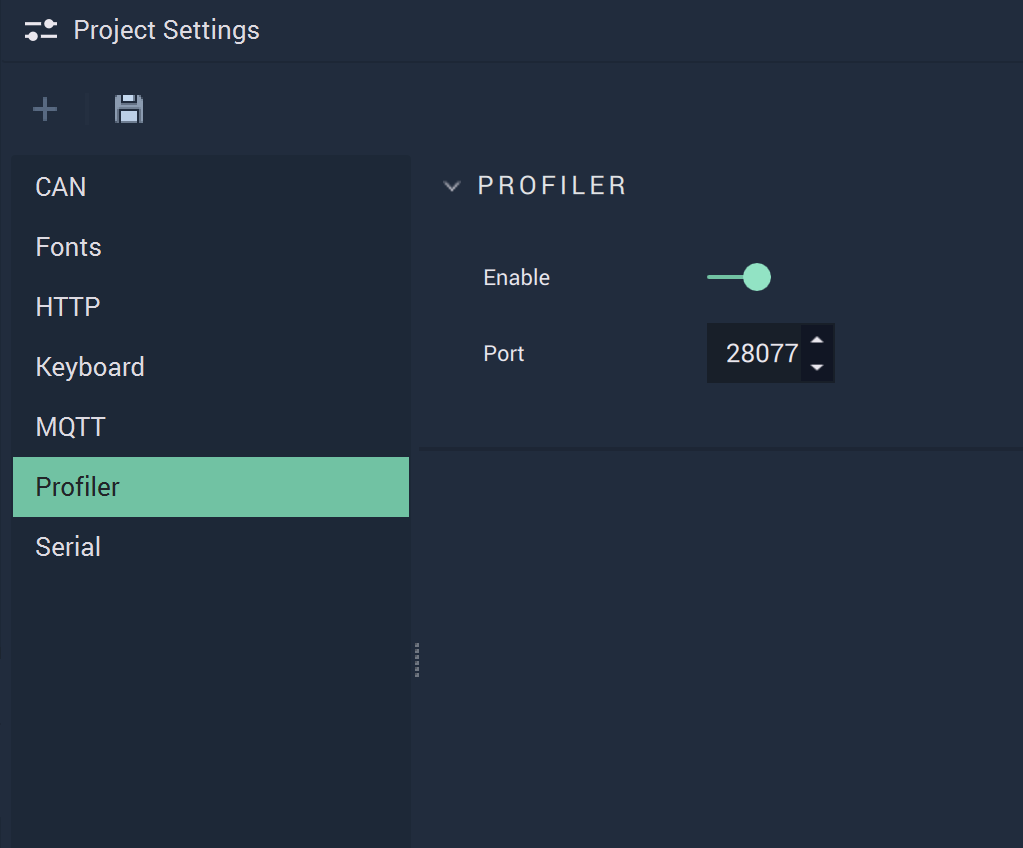
Task: Increase Port value with up arrow
Action: [x=817, y=340]
